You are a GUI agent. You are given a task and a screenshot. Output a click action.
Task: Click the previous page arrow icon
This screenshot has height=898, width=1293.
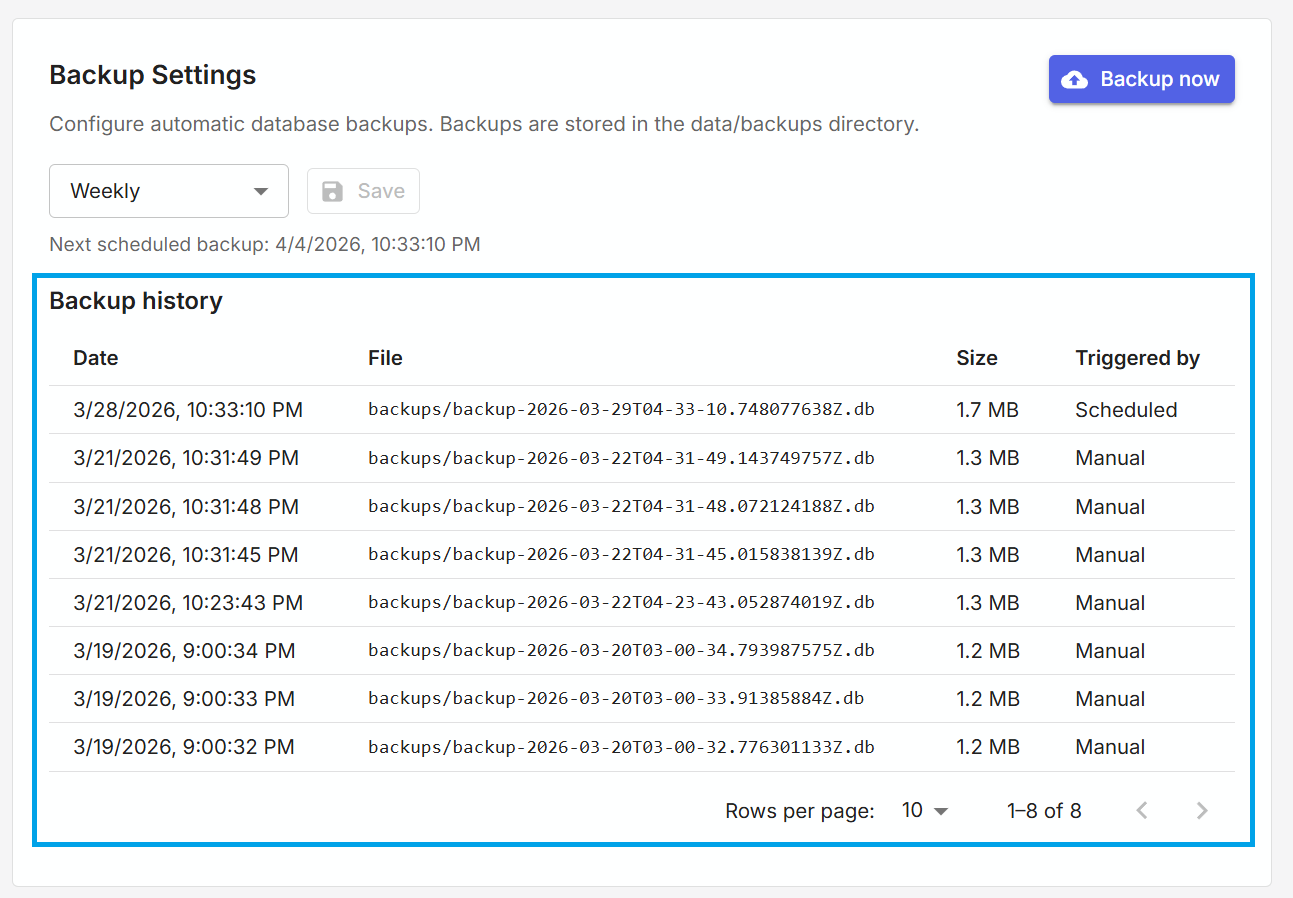[x=1141, y=811]
